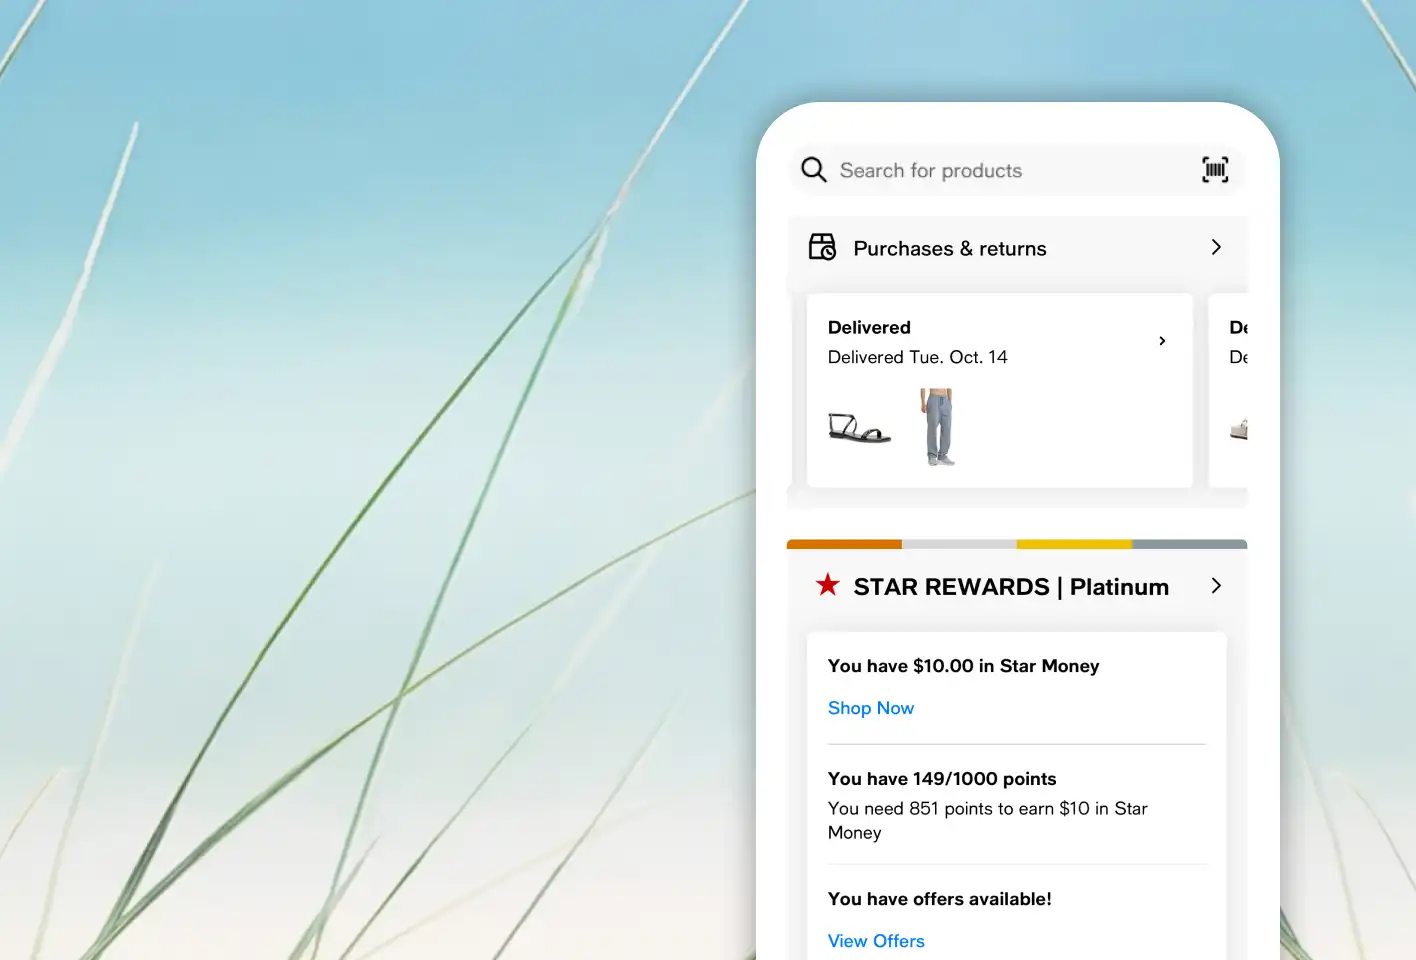This screenshot has height=960, width=1416.
Task: Open the barcode scanner
Action: [1215, 170]
